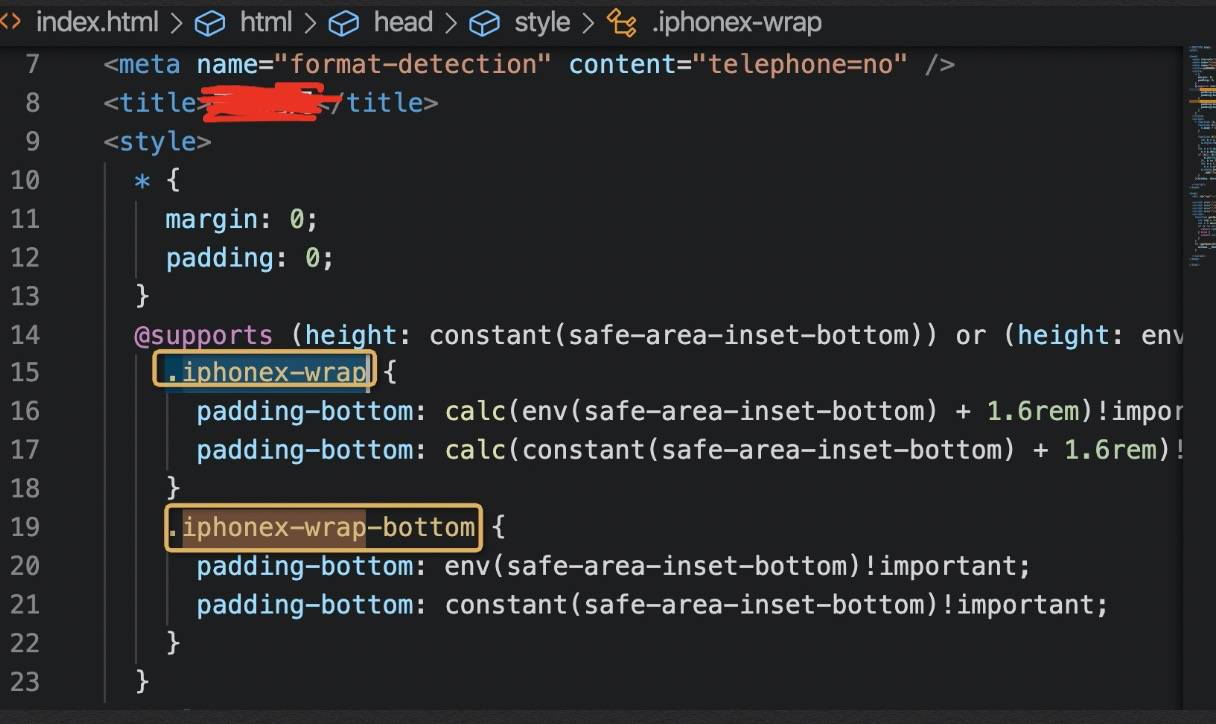Screen dimensions: 1216x724
Task: Click the chevron separator between head and style
Action: [450, 21]
